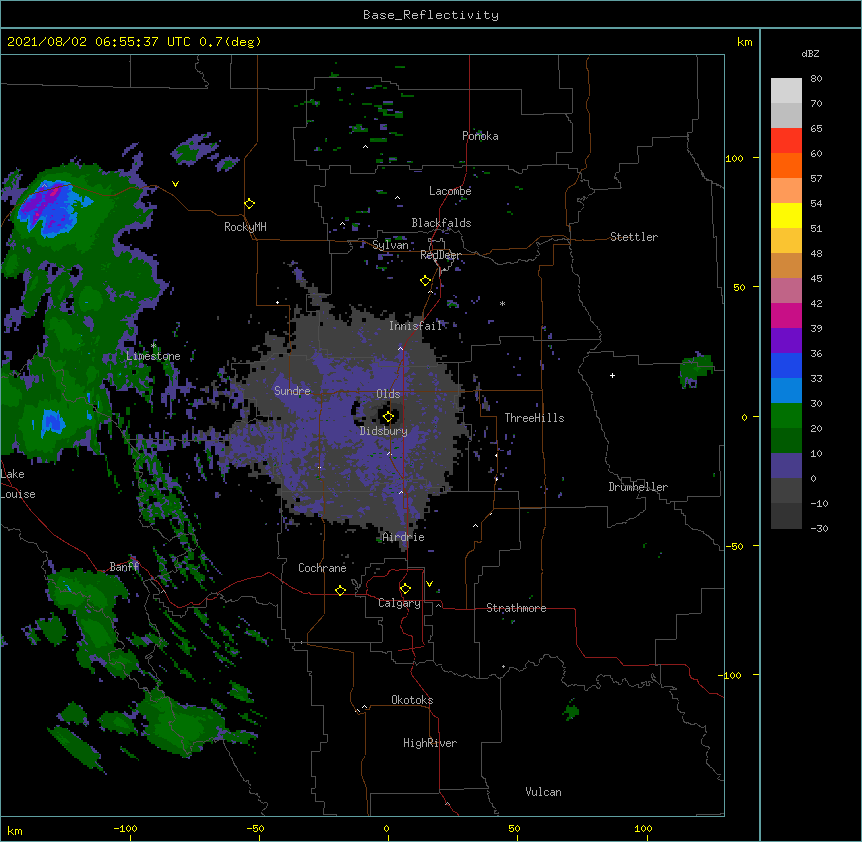Click the yellow marker above Calgary label
862x842 pixels.
click(x=405, y=589)
